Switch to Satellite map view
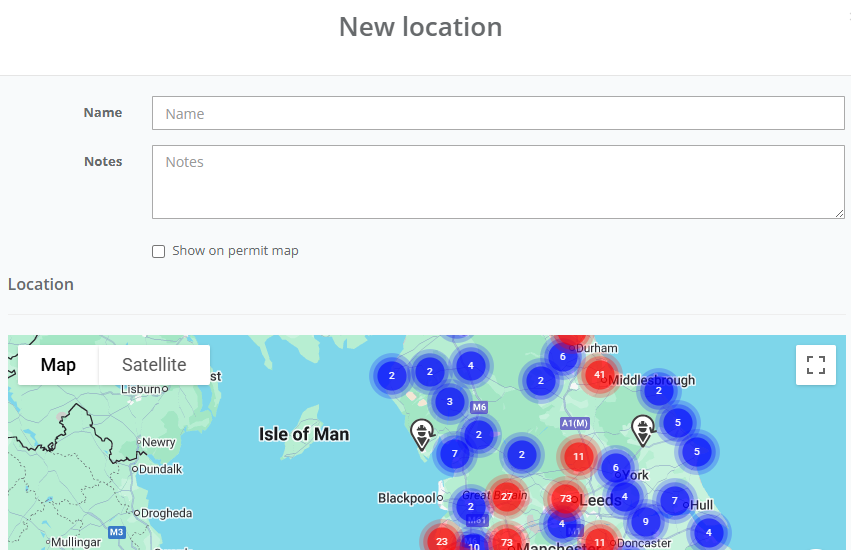The width and height of the screenshot is (851, 550). click(154, 365)
